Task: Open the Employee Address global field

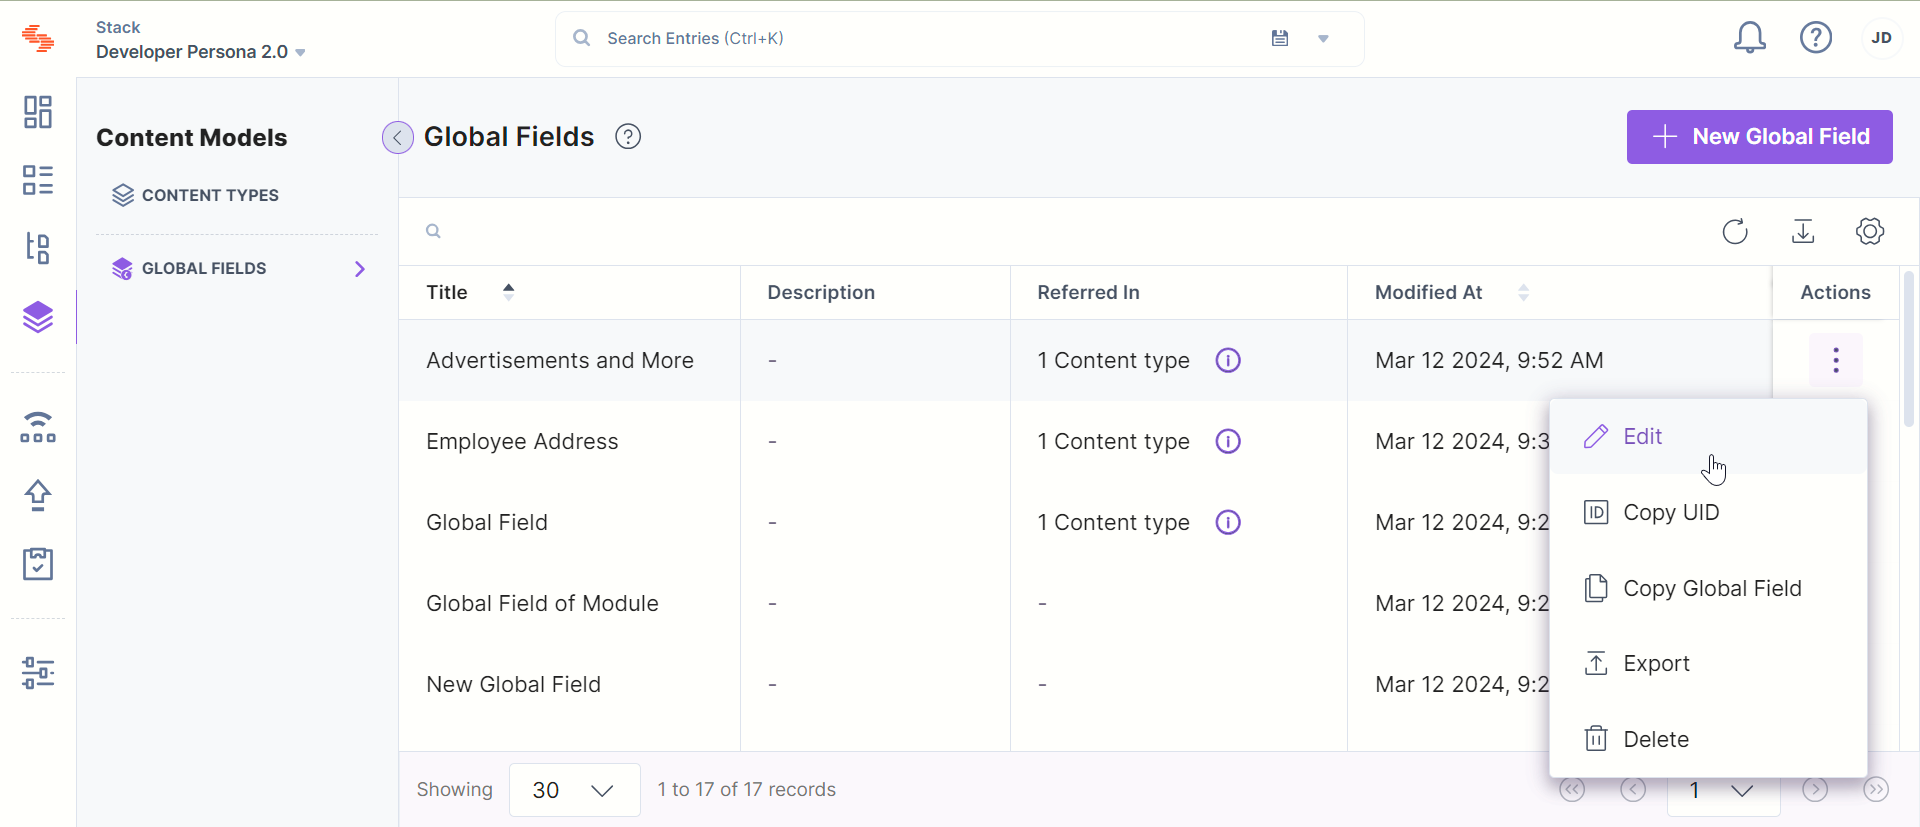Action: [x=522, y=441]
